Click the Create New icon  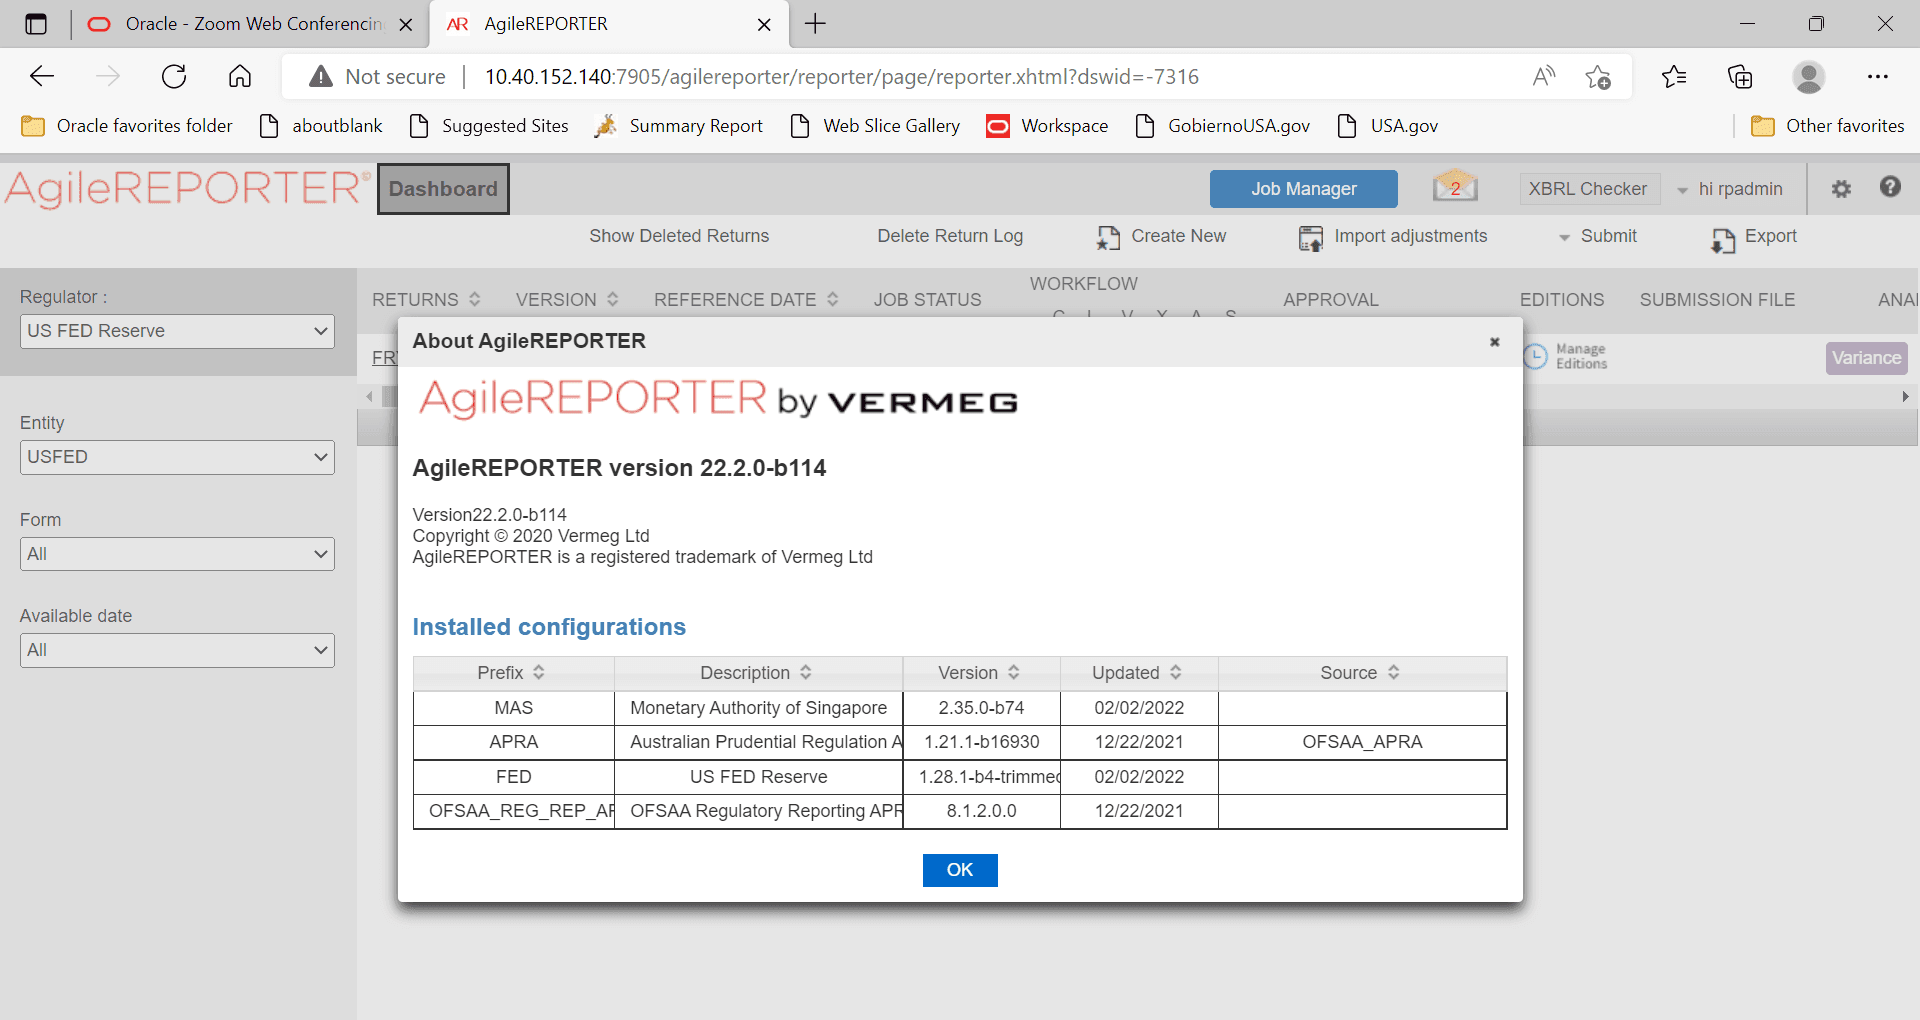click(x=1108, y=238)
